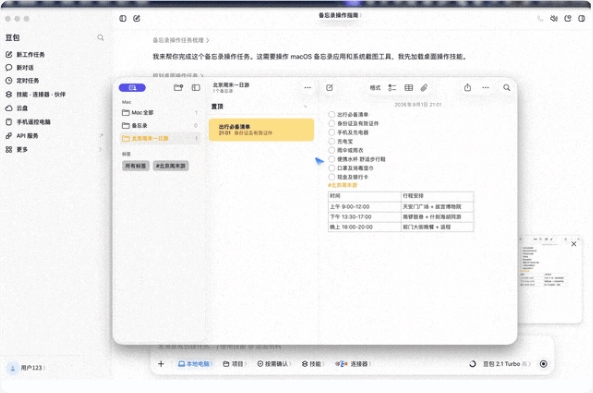593x393 pixels.
Task: Attach a file with the paperclip icon
Action: tap(424, 88)
